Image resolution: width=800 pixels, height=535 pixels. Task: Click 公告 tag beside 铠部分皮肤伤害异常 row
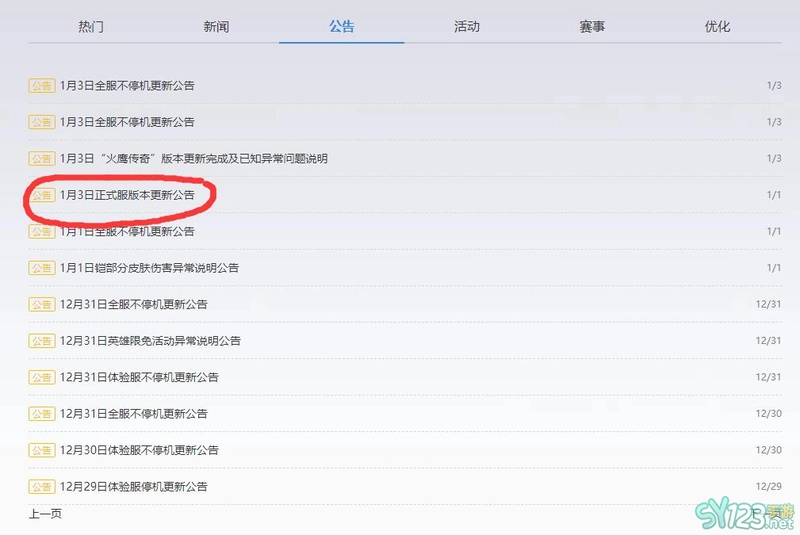pos(42,268)
